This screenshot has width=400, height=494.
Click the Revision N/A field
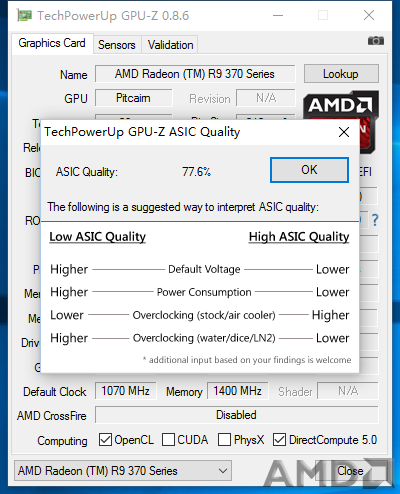click(x=266, y=98)
